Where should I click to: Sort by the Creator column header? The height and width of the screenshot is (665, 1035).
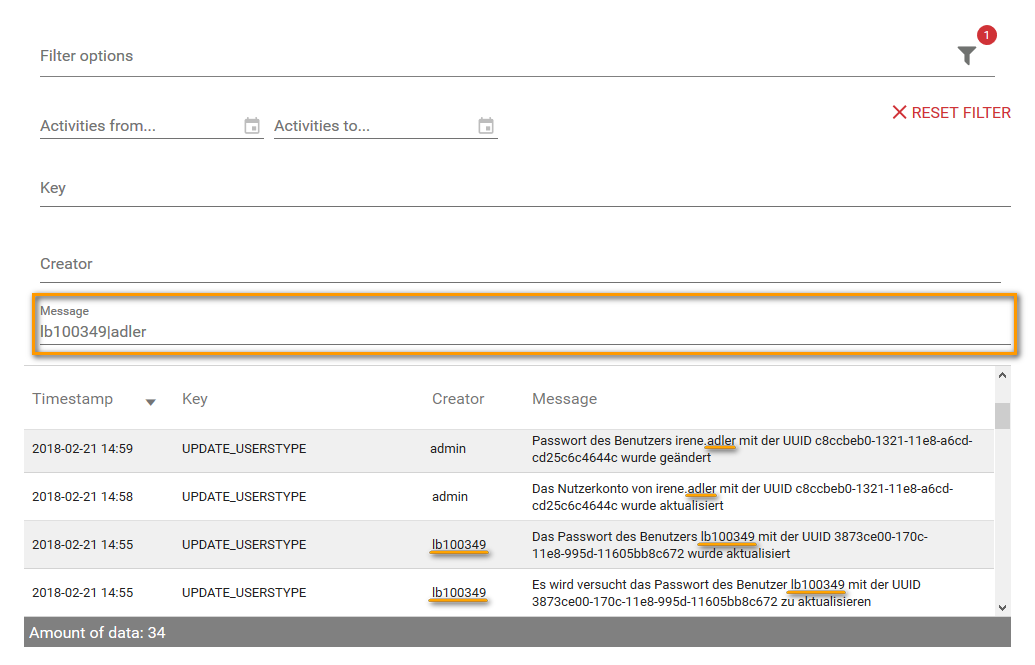click(x=458, y=399)
